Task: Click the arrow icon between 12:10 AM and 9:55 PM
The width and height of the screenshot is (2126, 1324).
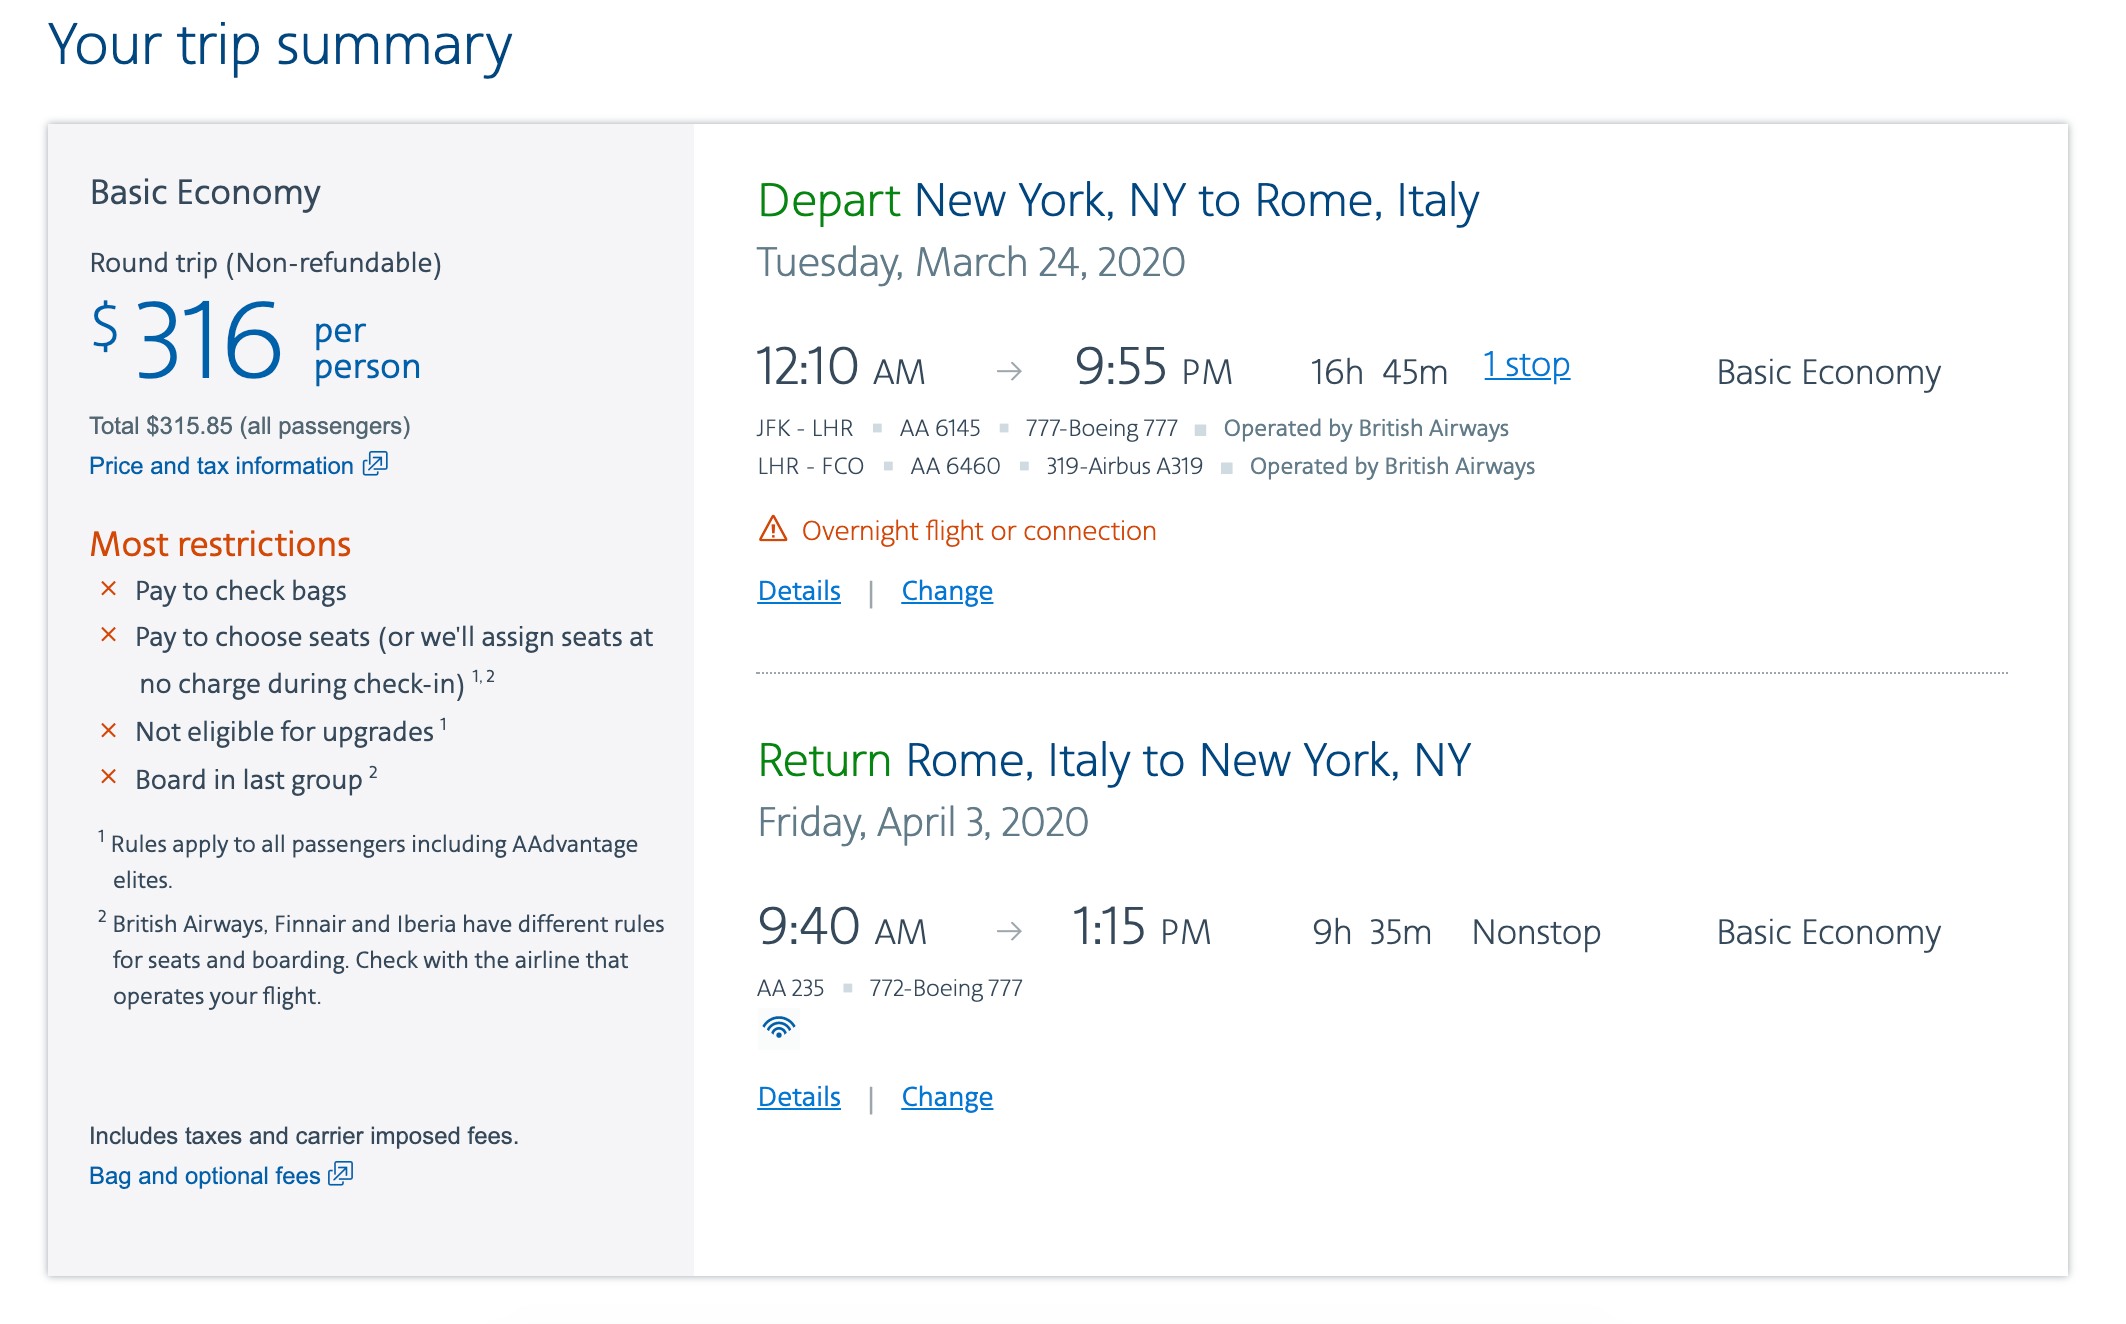Action: click(x=1009, y=372)
